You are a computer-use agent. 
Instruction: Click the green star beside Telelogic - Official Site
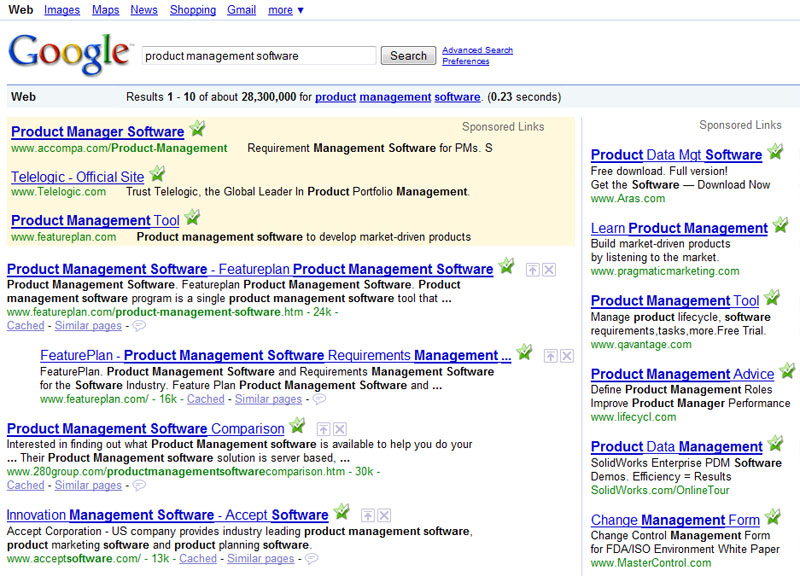point(157,175)
